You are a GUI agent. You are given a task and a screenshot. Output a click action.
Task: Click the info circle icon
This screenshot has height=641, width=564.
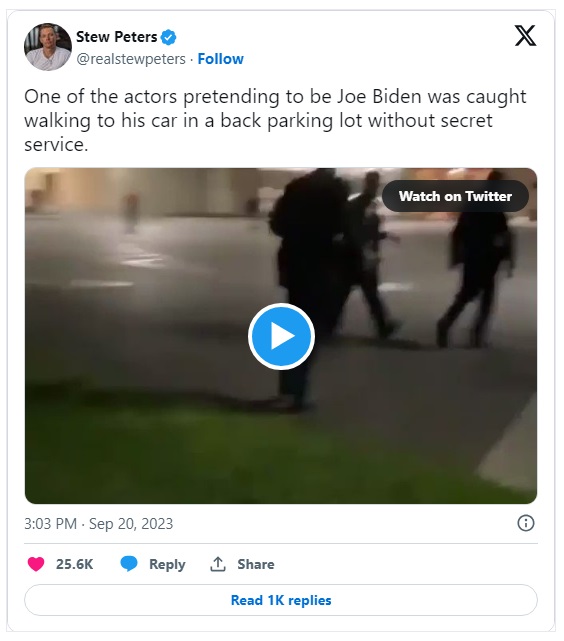526,523
